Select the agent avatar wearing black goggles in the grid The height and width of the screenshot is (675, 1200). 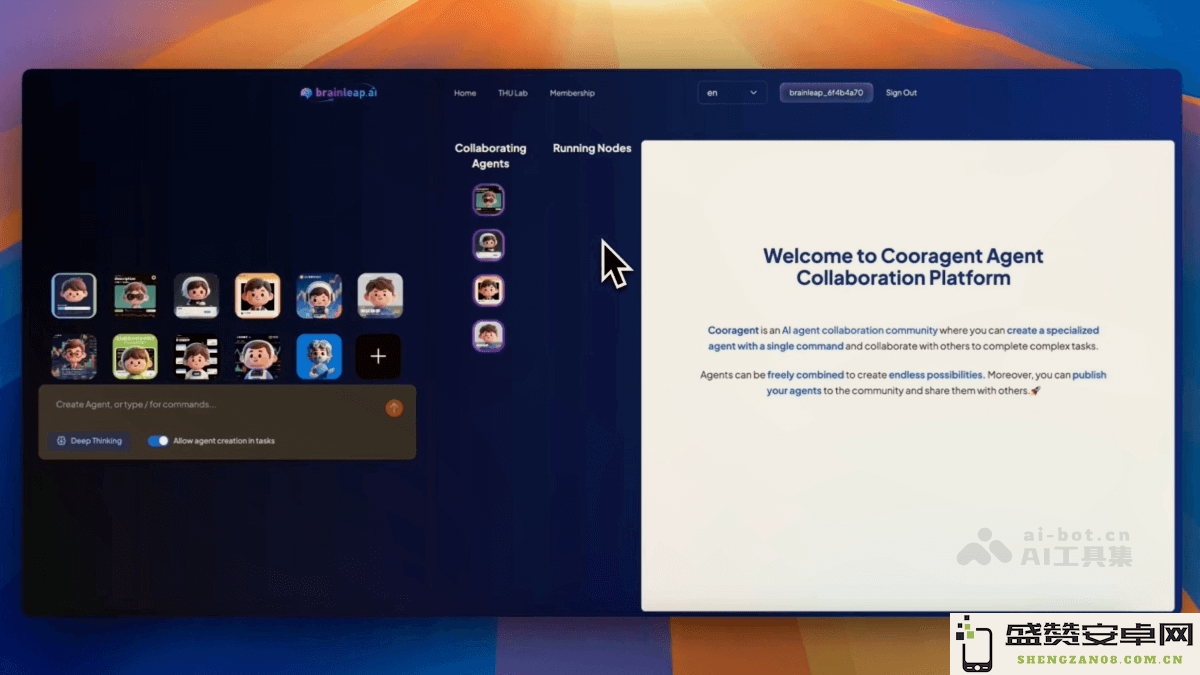pos(135,296)
